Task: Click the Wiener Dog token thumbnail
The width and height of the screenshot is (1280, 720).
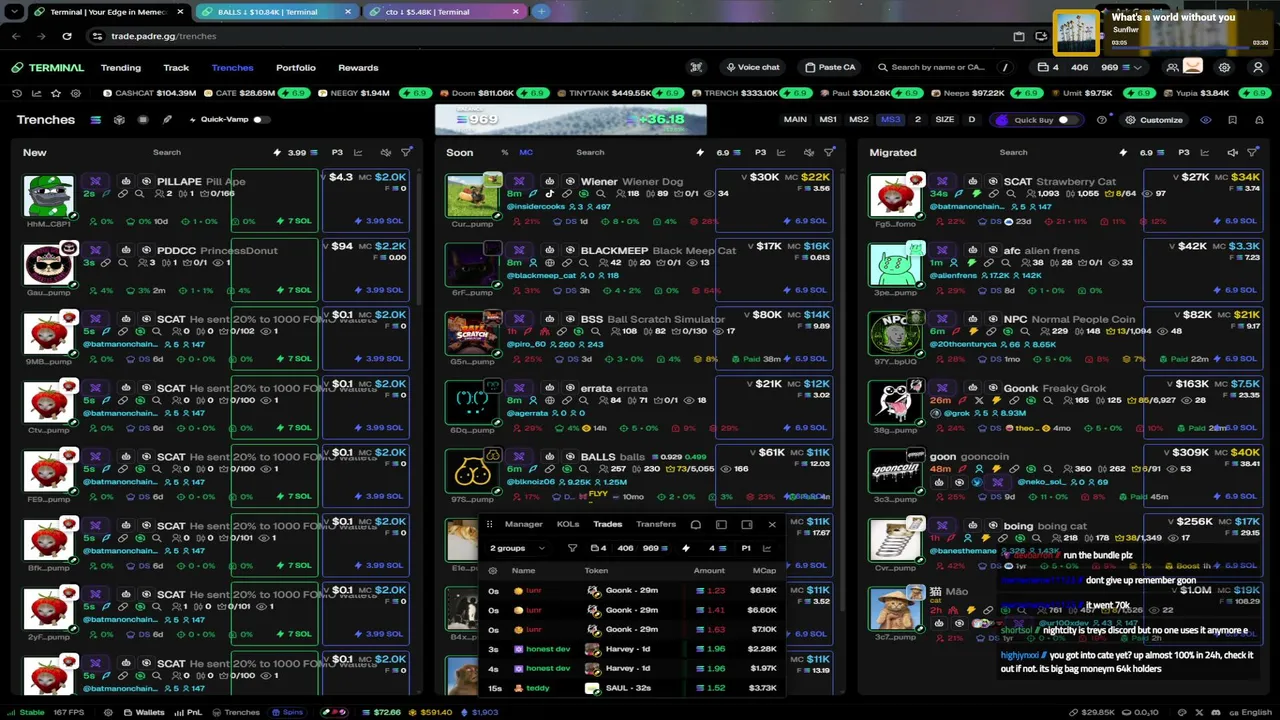Action: (473, 196)
